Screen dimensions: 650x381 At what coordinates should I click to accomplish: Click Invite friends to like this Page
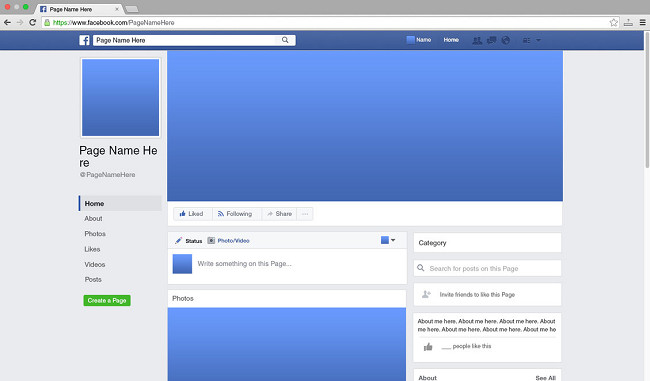tap(477, 295)
